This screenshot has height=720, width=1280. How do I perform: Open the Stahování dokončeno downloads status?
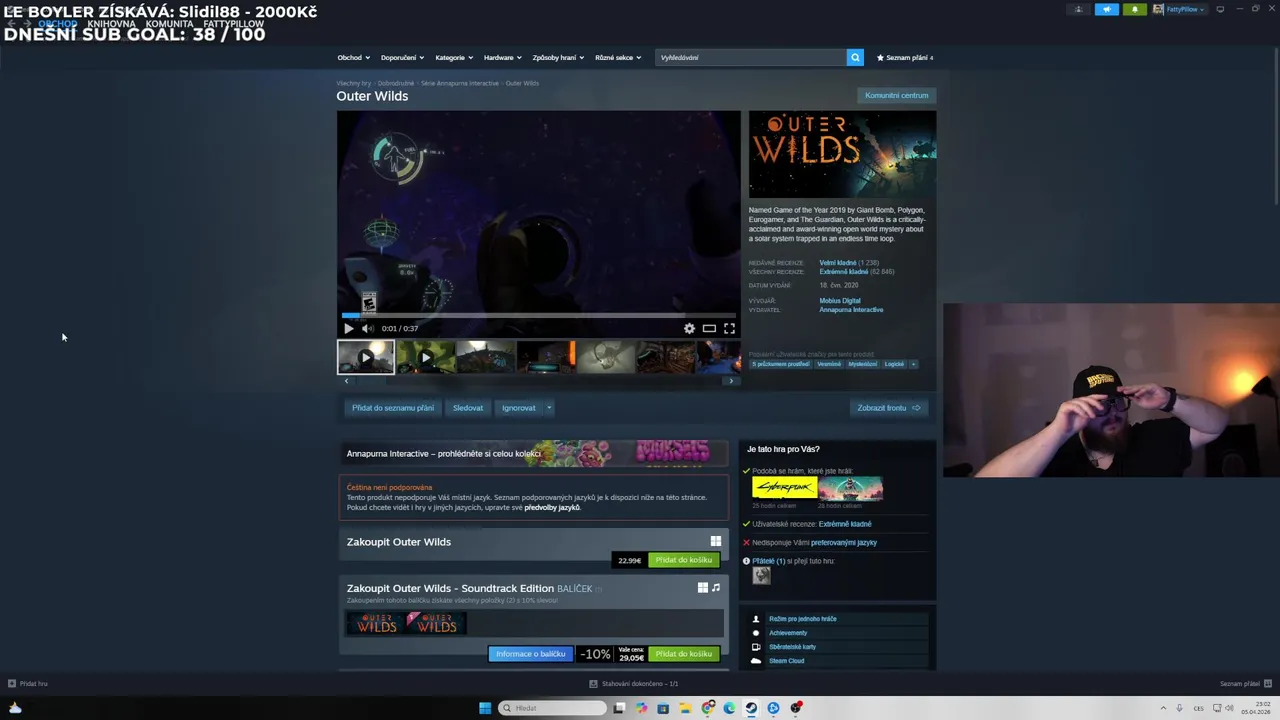634,684
